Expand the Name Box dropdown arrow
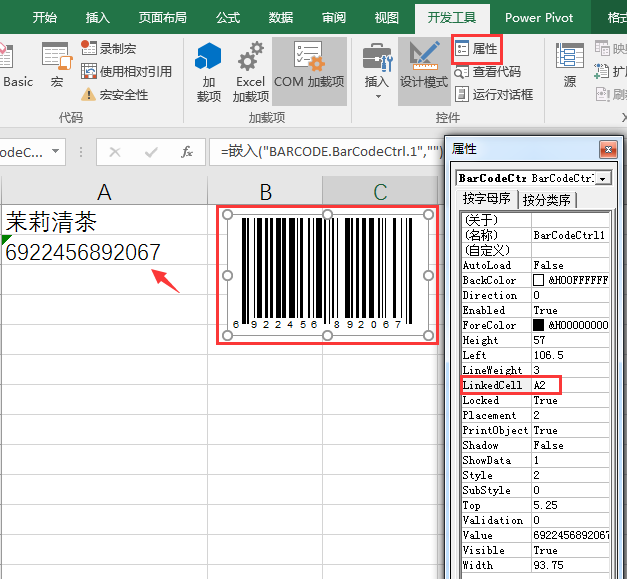The height and width of the screenshot is (579, 627). [x=56, y=151]
